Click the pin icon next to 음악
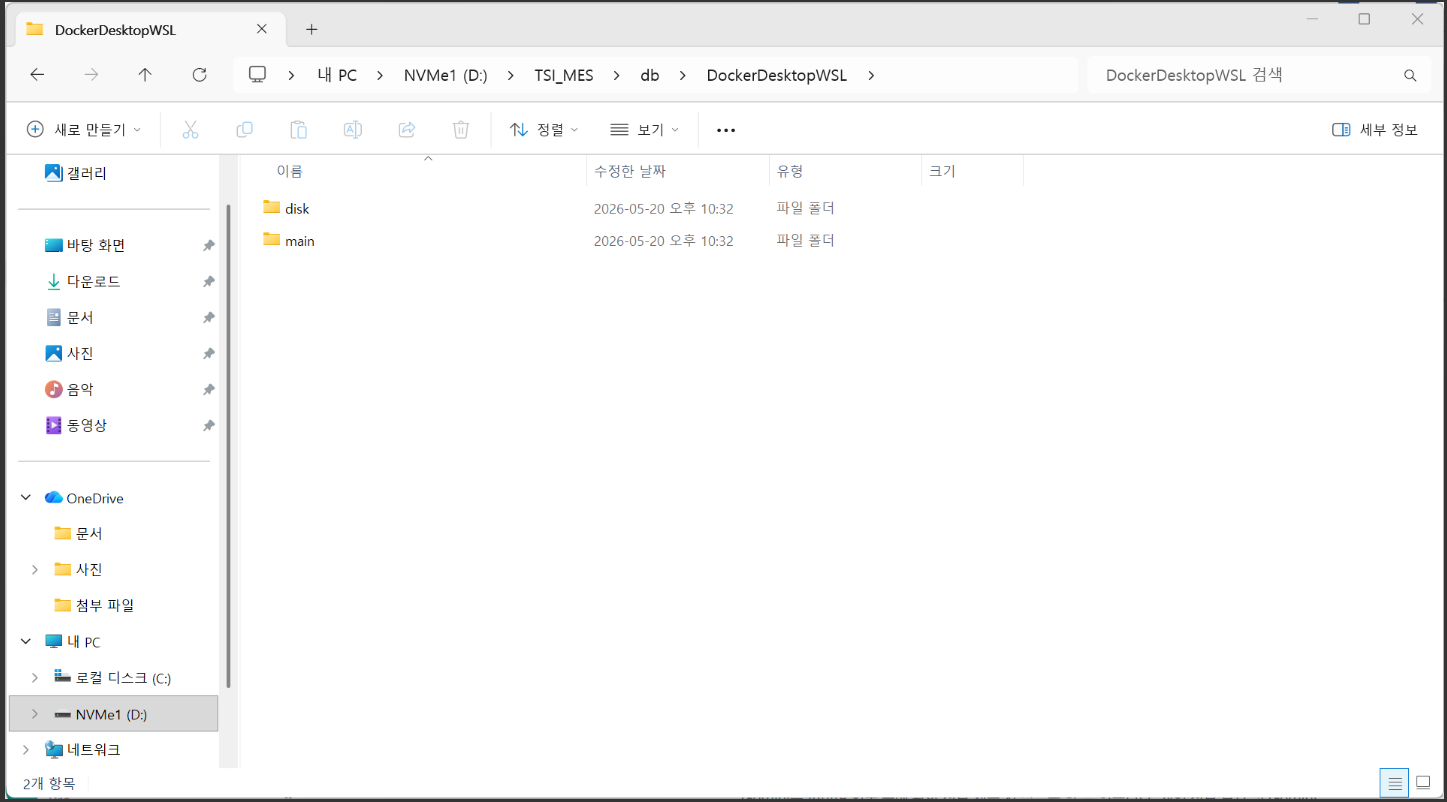Viewport: 1447px width, 802px height. point(208,390)
